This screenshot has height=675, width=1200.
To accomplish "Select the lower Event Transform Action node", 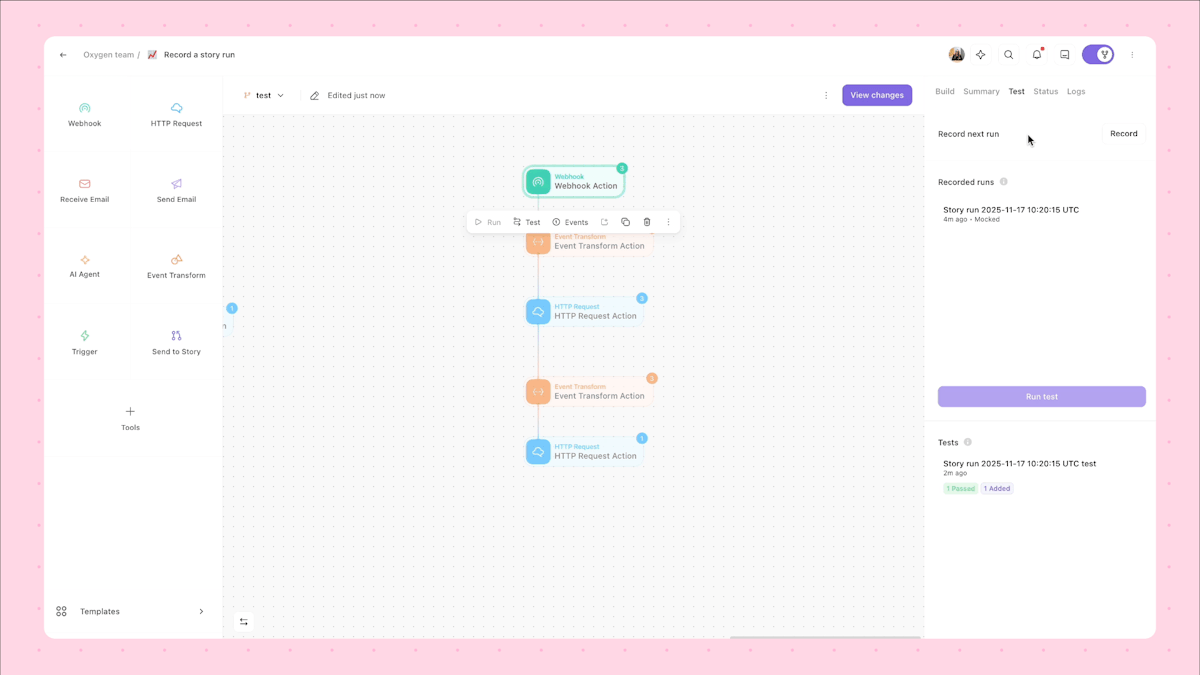I will point(589,392).
